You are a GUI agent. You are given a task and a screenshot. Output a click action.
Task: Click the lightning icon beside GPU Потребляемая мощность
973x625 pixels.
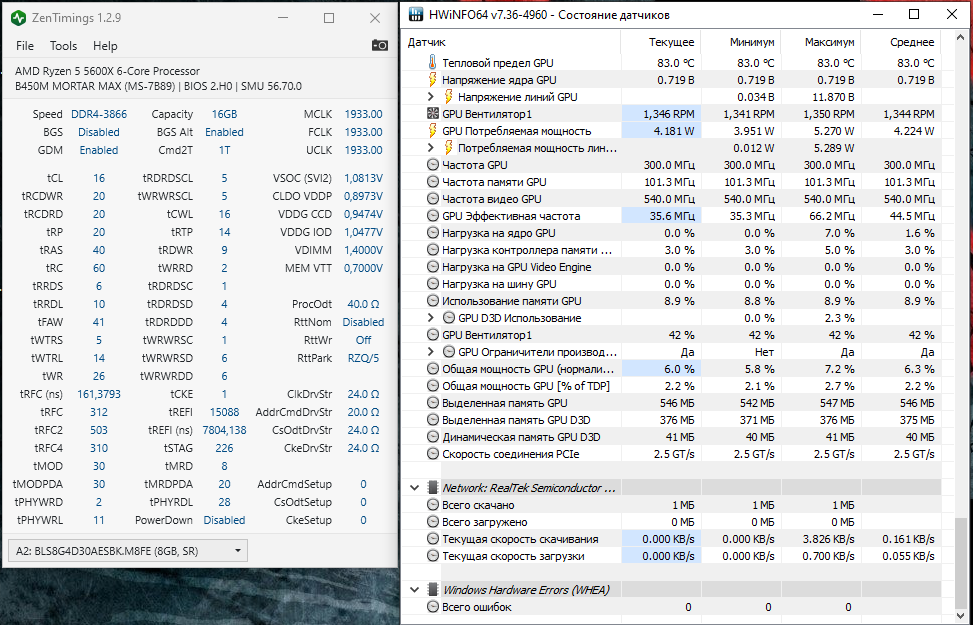(x=432, y=131)
